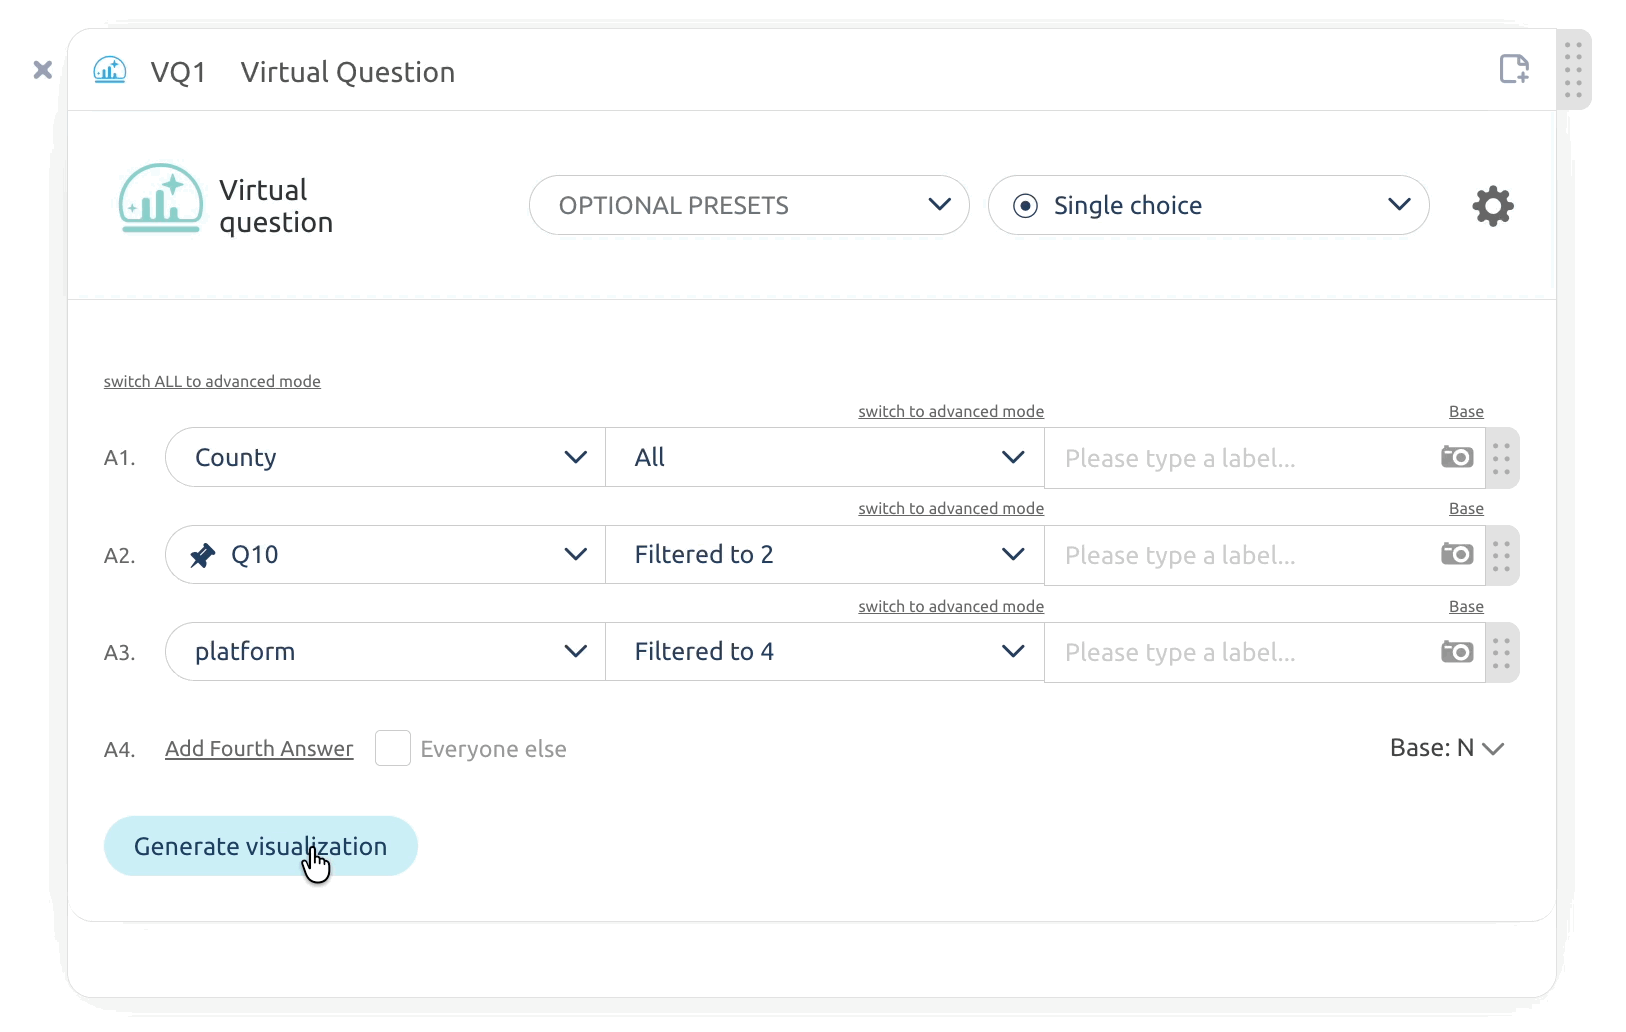The width and height of the screenshot is (1626, 1032).
Task: Open the Single choice type dropdown
Action: point(1208,205)
